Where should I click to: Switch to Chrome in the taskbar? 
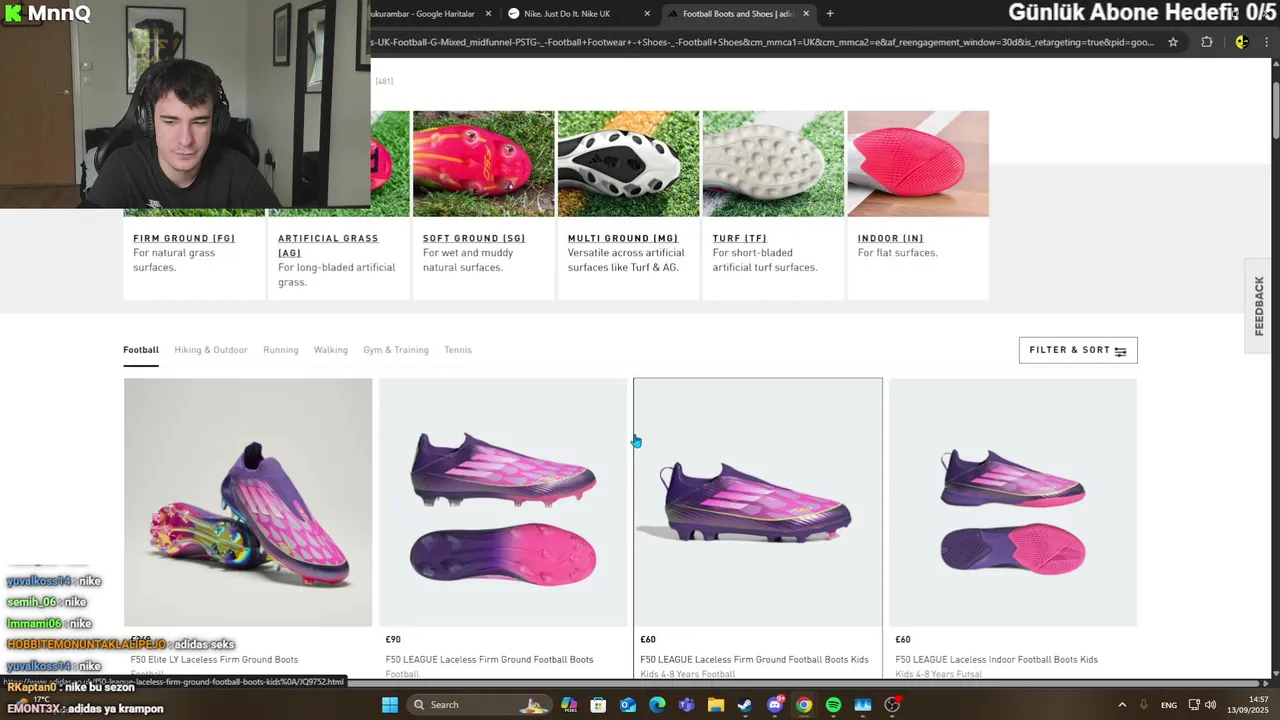804,705
